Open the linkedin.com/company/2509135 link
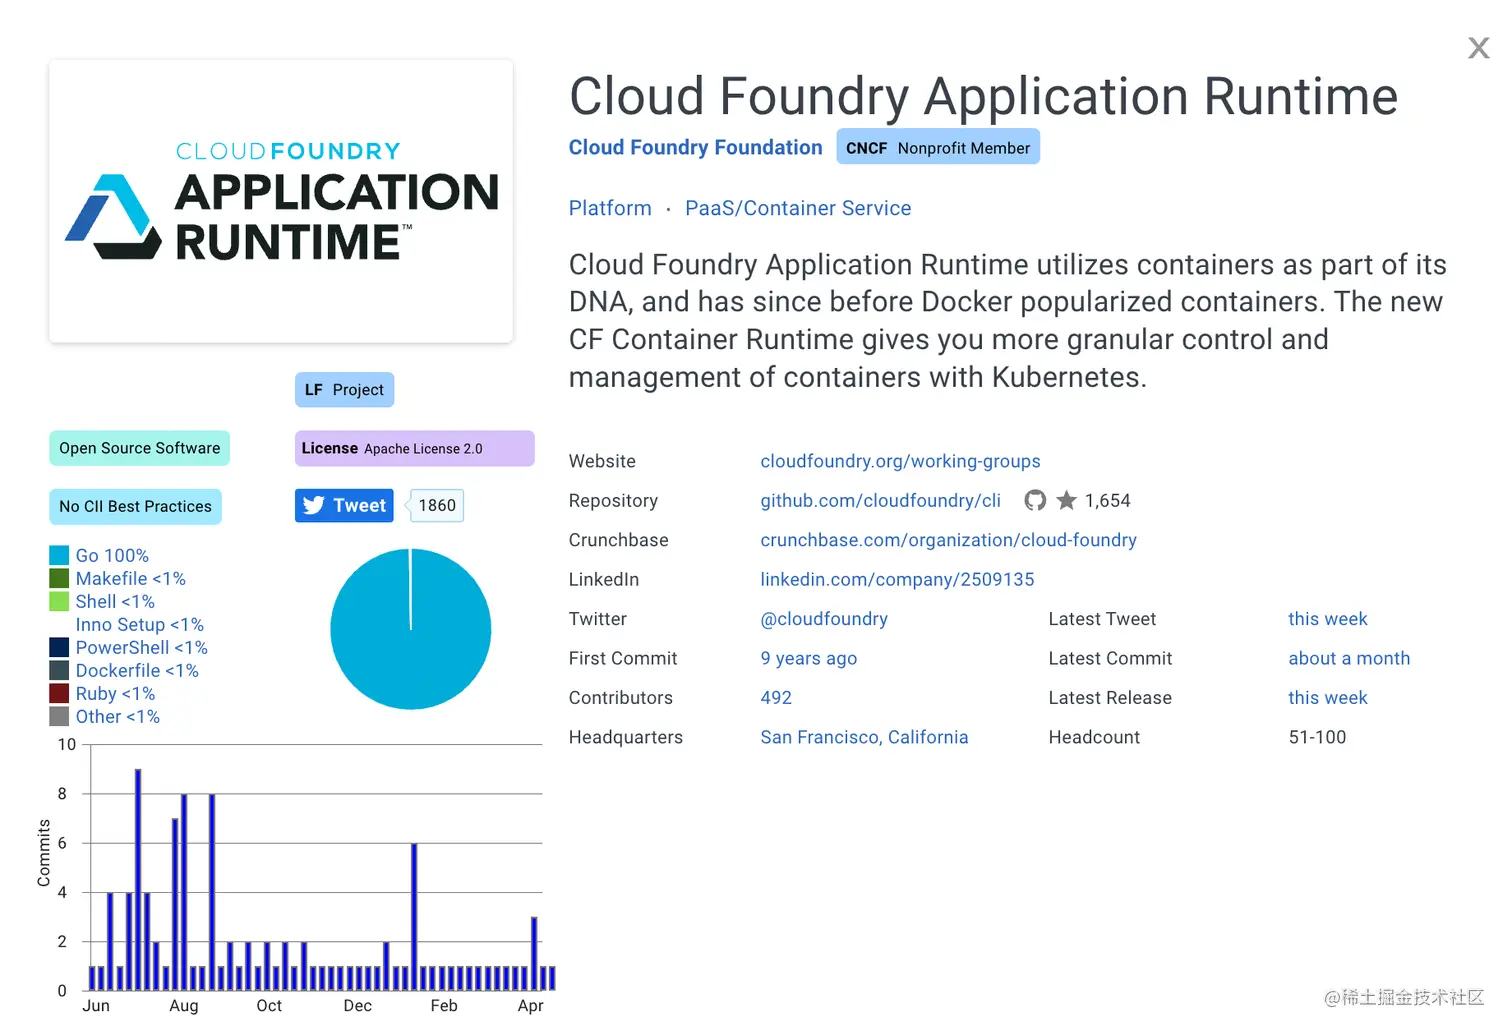1512x1035 pixels. coord(897,579)
